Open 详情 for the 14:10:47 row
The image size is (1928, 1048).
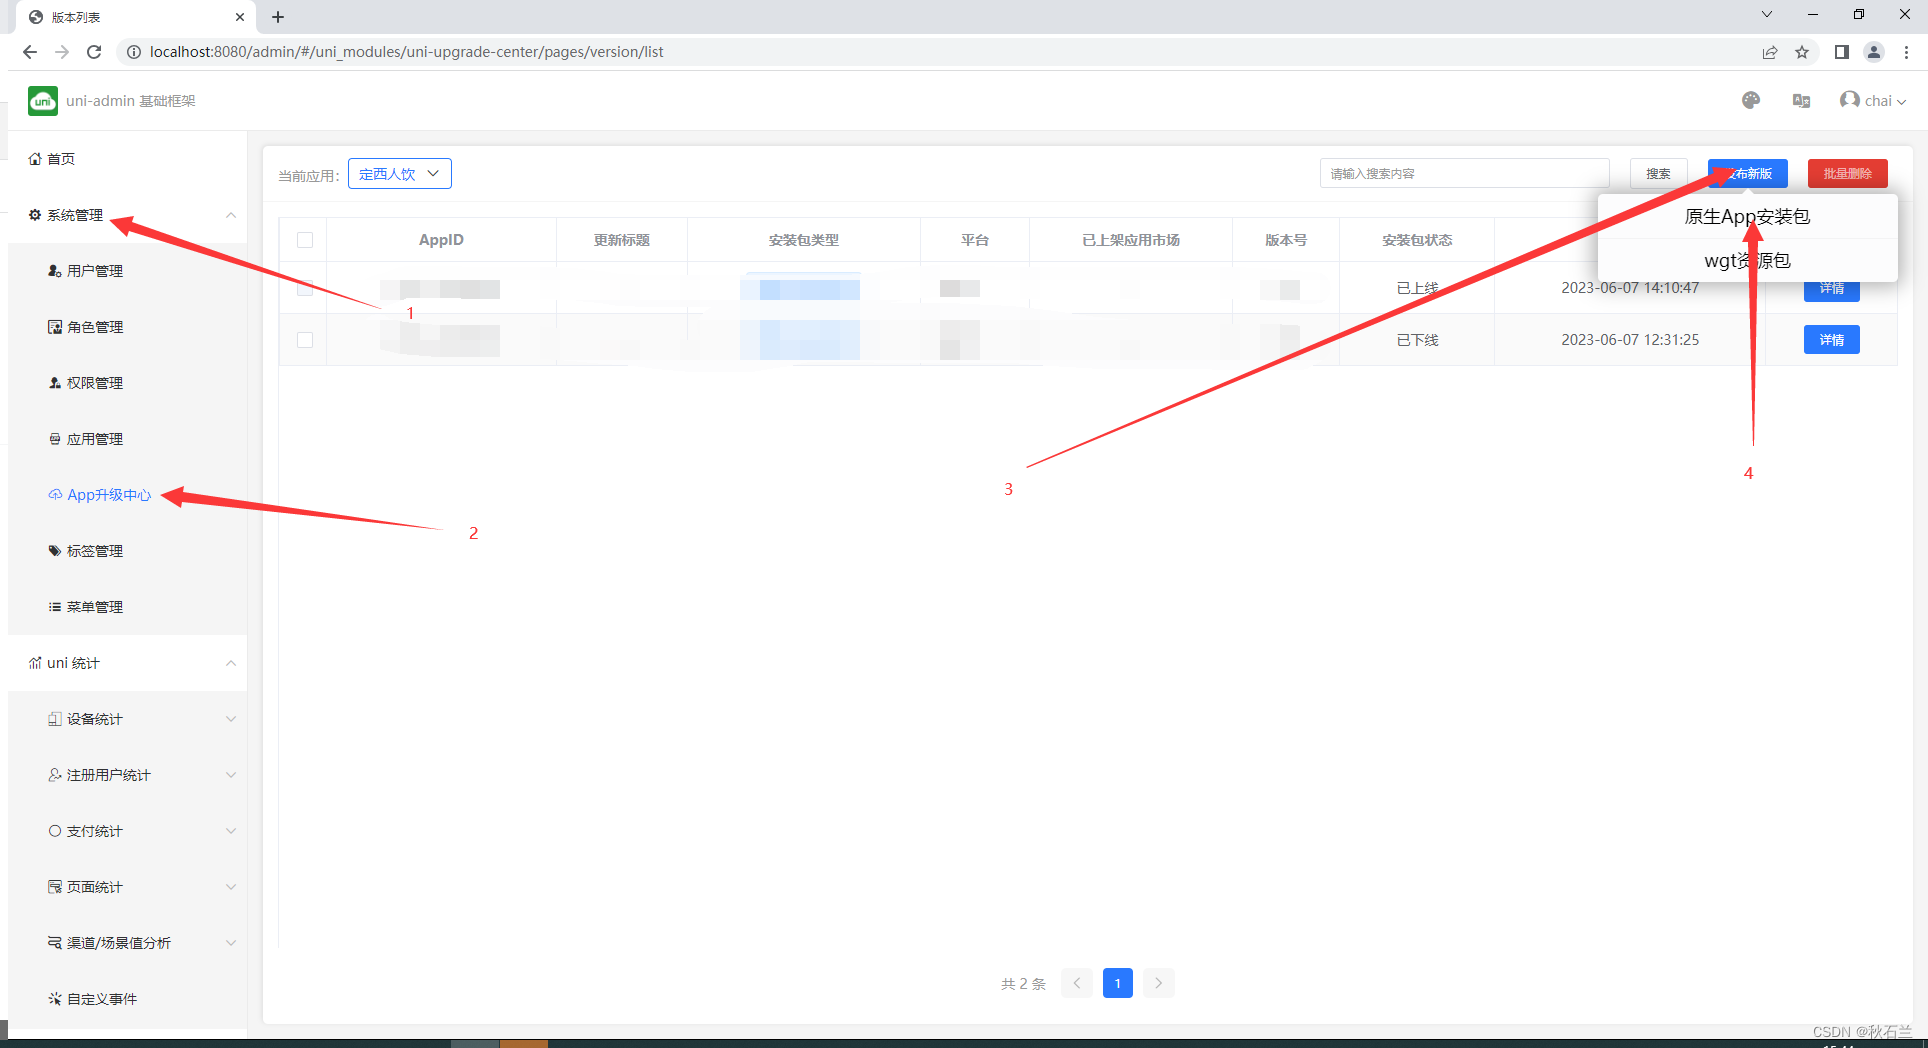[x=1831, y=289]
